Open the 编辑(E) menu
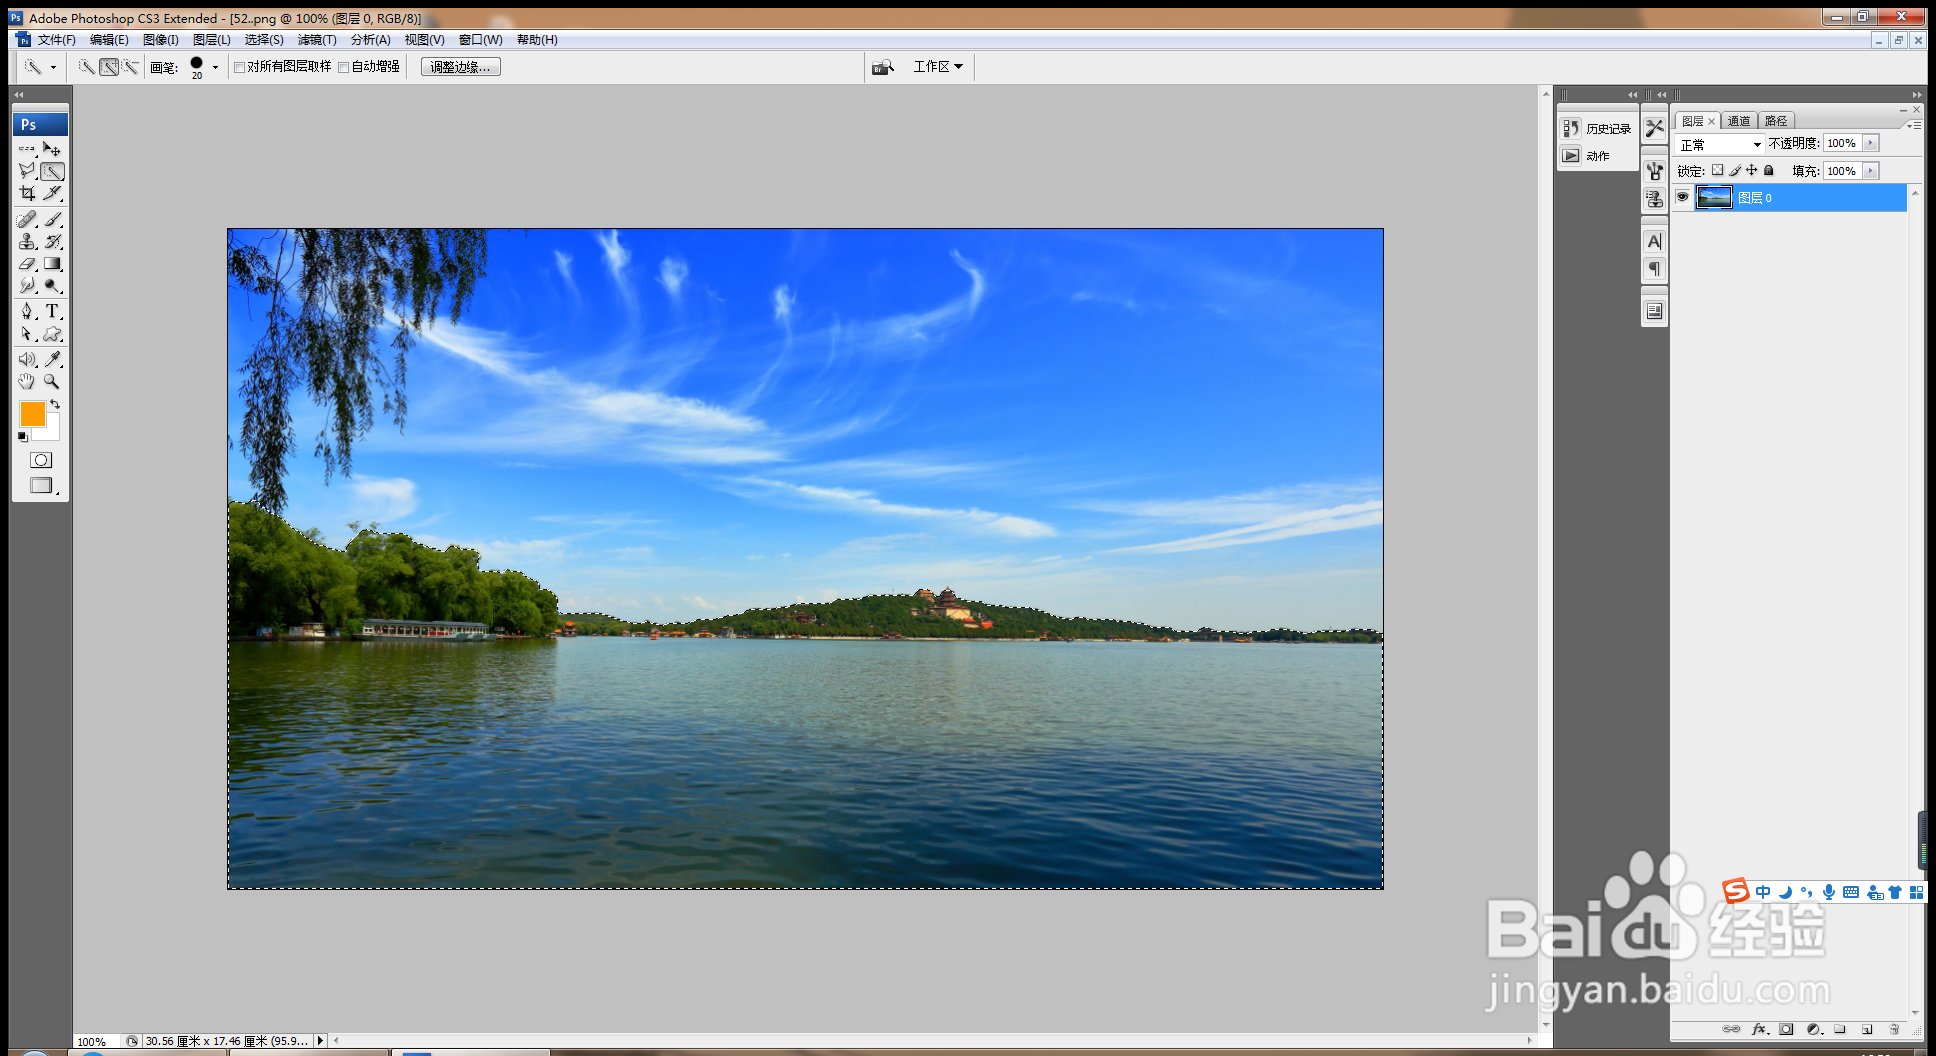This screenshot has width=1936, height=1056. [109, 40]
